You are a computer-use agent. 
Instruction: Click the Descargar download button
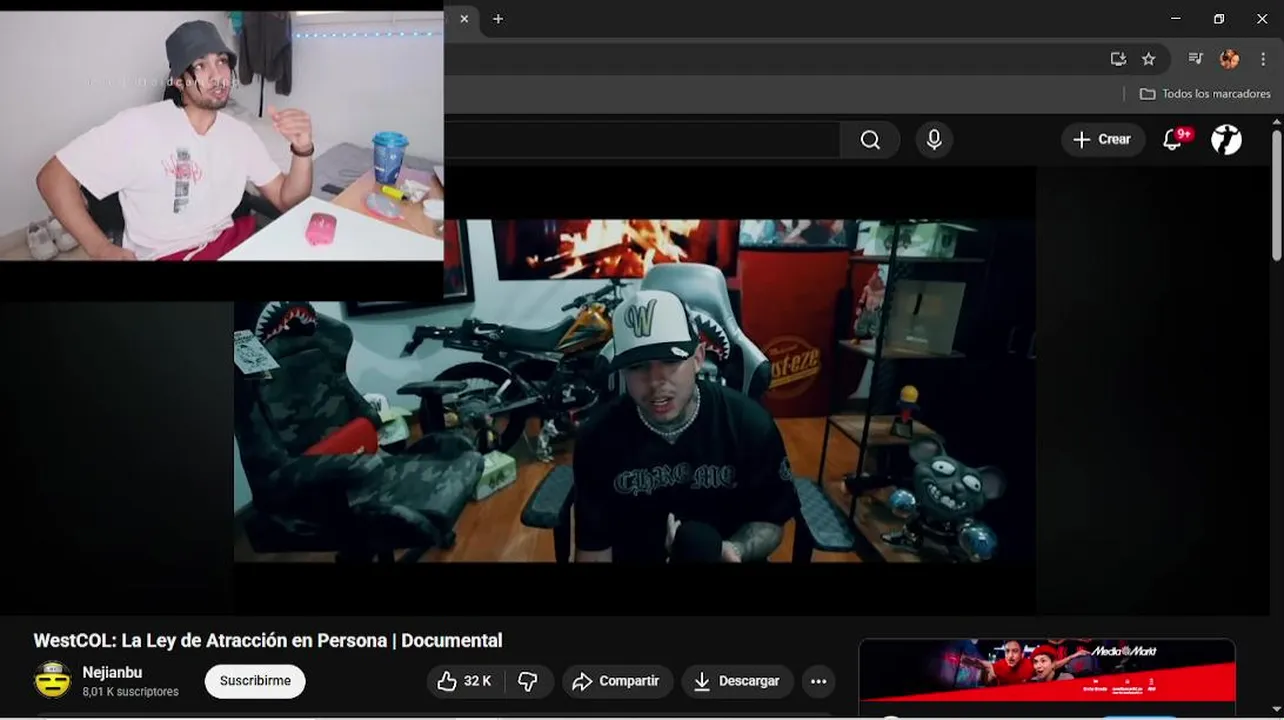point(737,681)
